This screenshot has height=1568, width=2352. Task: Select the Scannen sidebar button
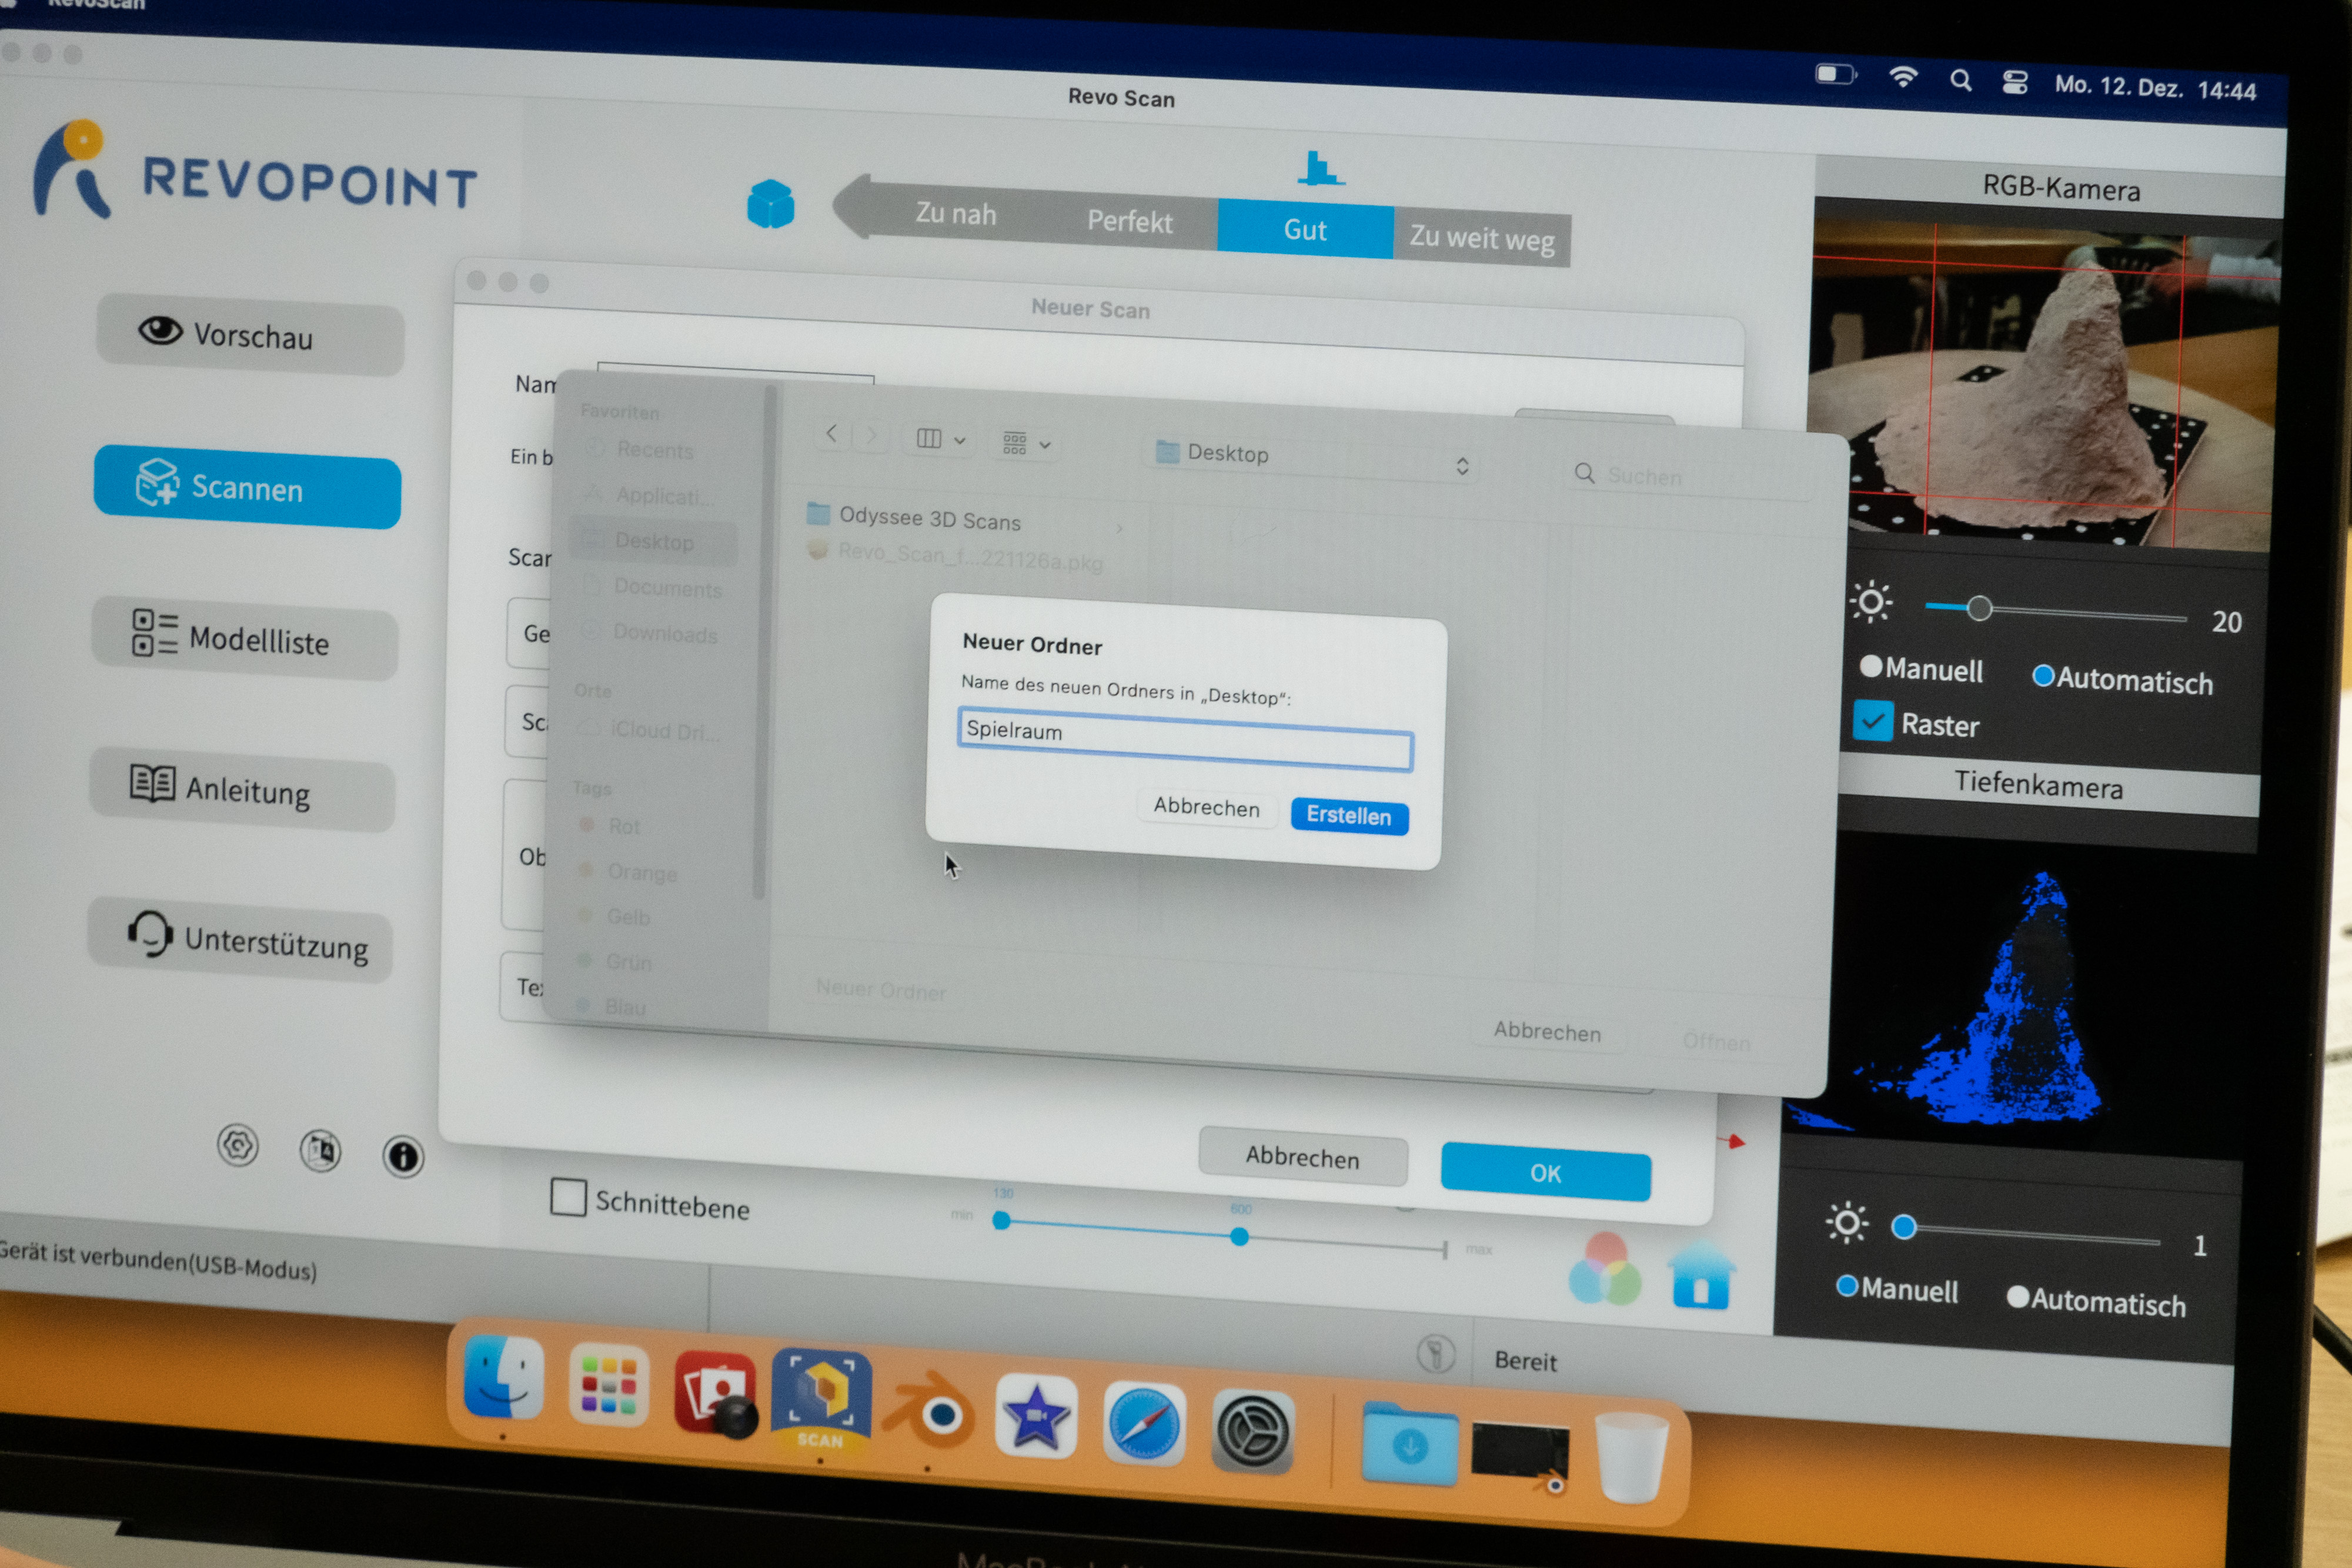coord(247,487)
